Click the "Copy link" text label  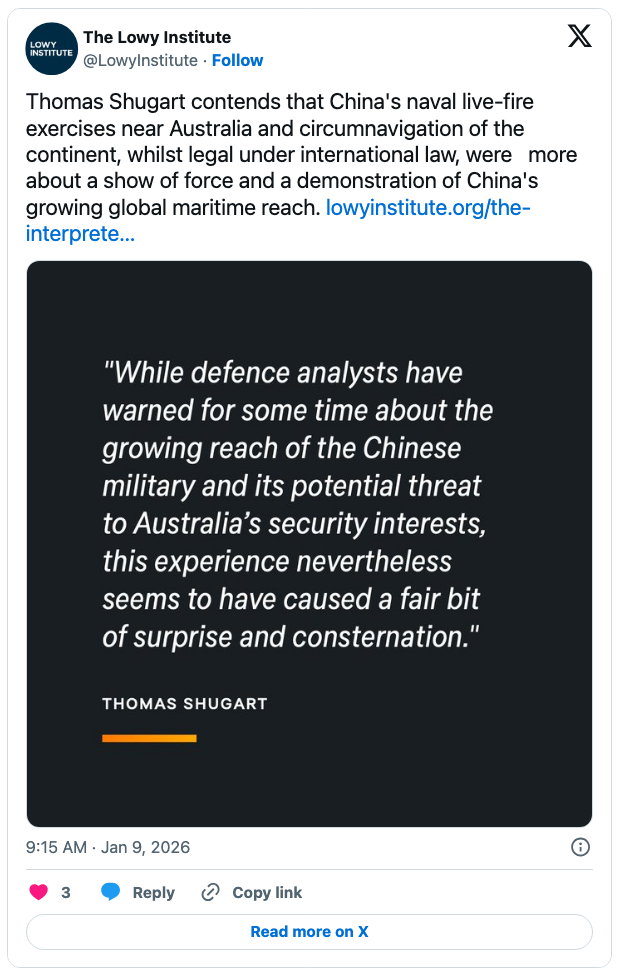pyautogui.click(x=267, y=893)
